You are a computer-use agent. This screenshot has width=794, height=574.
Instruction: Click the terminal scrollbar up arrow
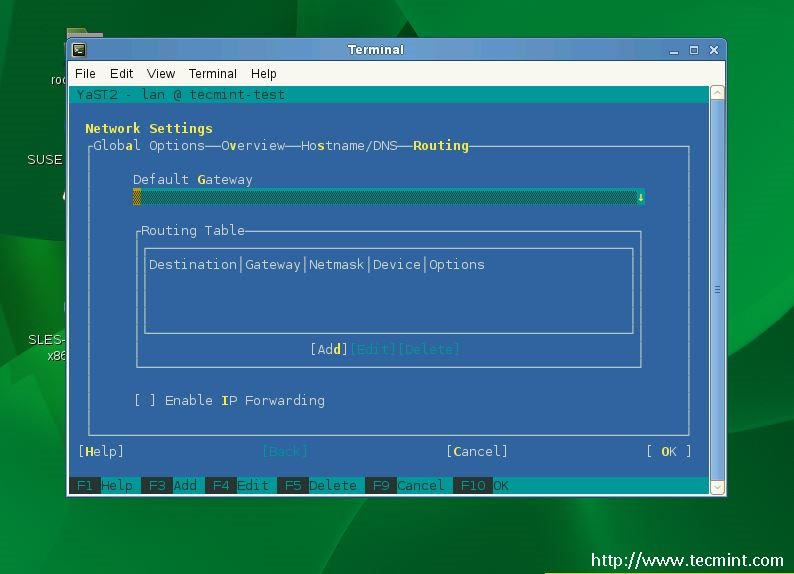point(717,93)
